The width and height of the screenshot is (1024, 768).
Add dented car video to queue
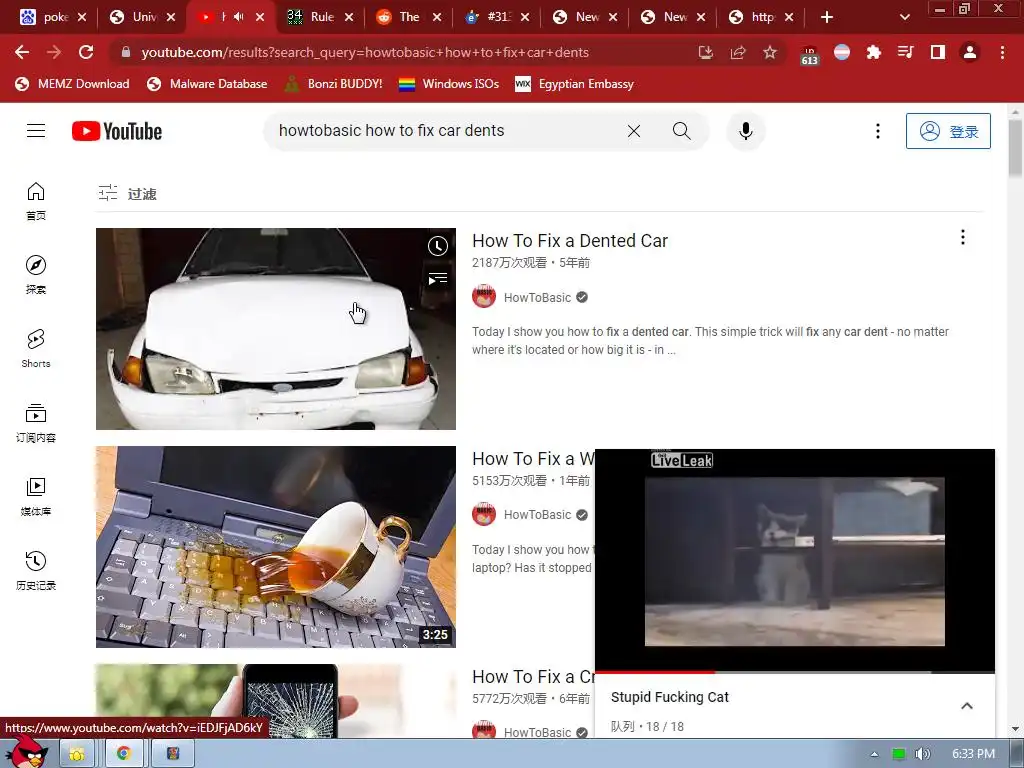438,279
